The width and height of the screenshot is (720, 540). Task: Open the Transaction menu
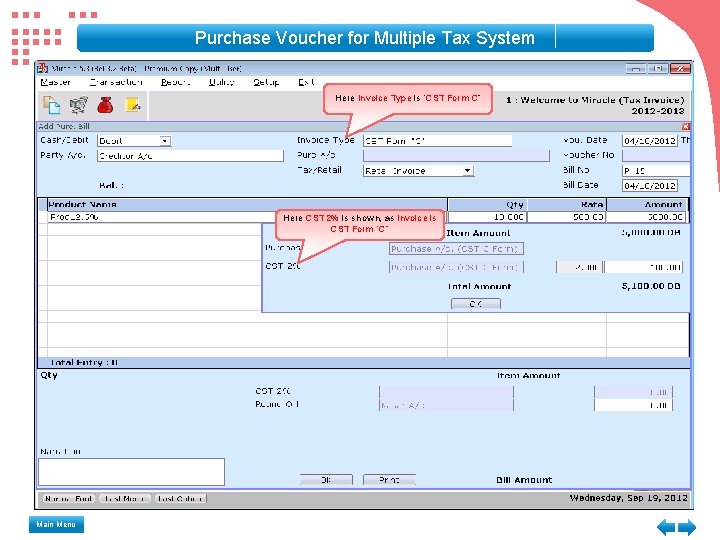click(116, 82)
